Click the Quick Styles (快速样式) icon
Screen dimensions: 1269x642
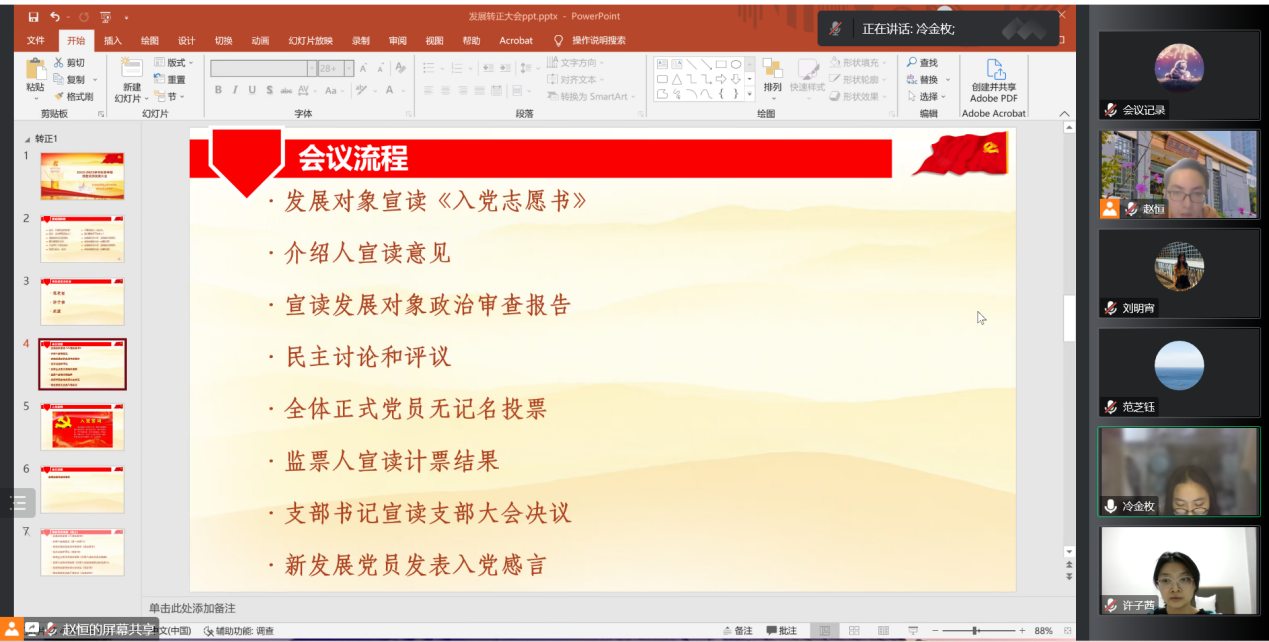point(808,80)
